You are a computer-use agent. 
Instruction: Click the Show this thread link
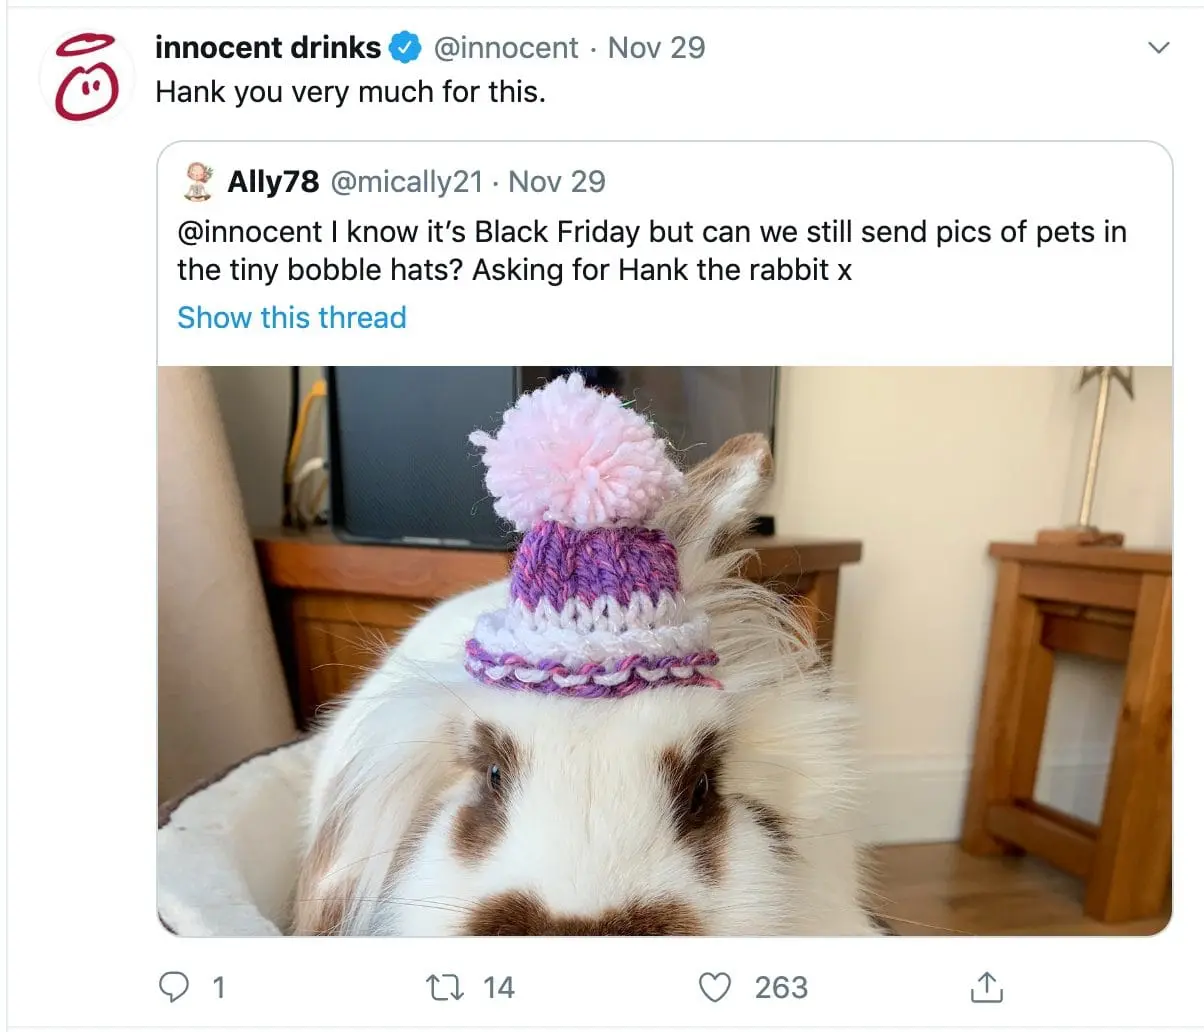pos(292,317)
